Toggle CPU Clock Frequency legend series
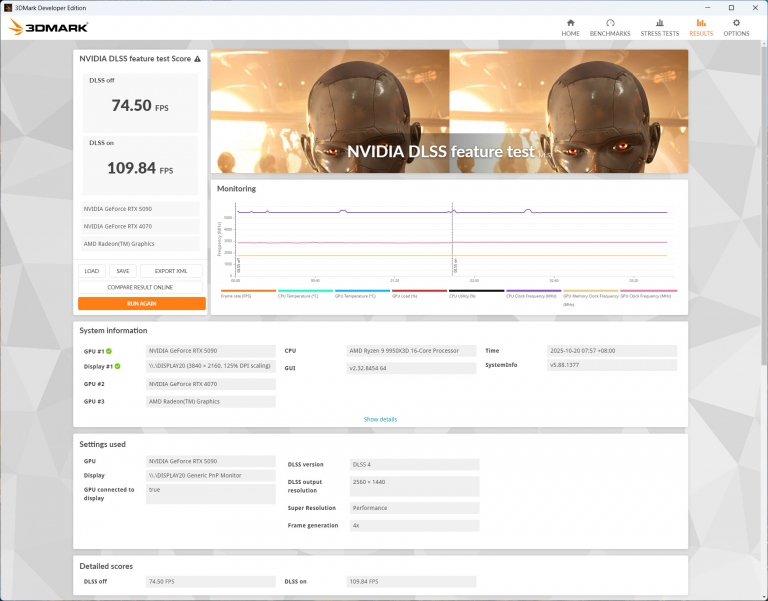Screen dimensions: 768x601 pos(532,295)
